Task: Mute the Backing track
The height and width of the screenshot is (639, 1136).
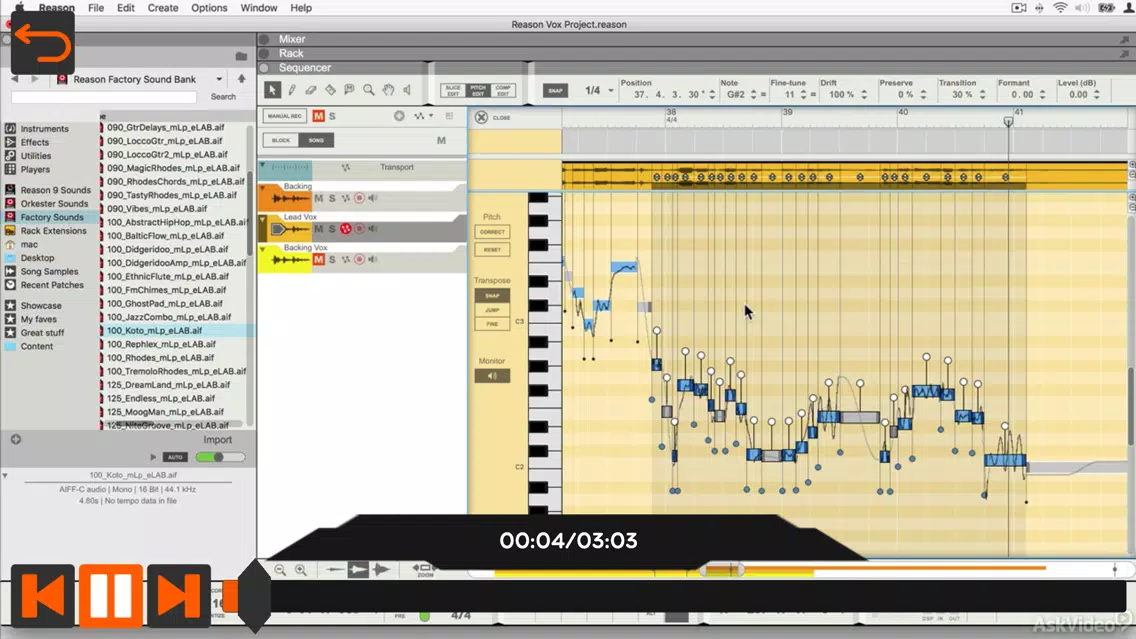Action: (318, 198)
